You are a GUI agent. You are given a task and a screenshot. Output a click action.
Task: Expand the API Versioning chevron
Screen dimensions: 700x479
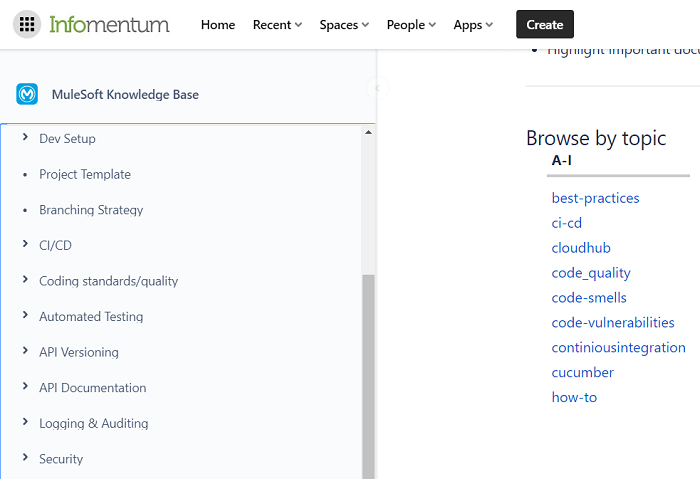25,350
